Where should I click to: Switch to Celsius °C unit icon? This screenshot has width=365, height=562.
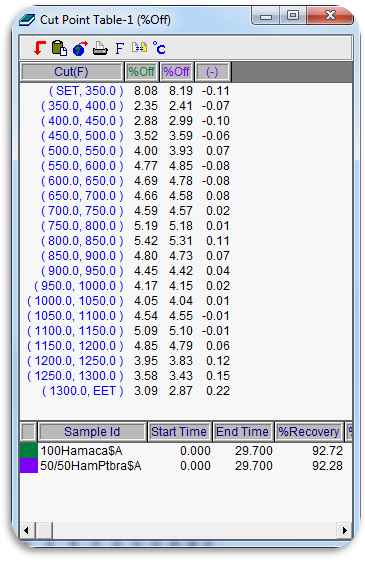point(159,48)
